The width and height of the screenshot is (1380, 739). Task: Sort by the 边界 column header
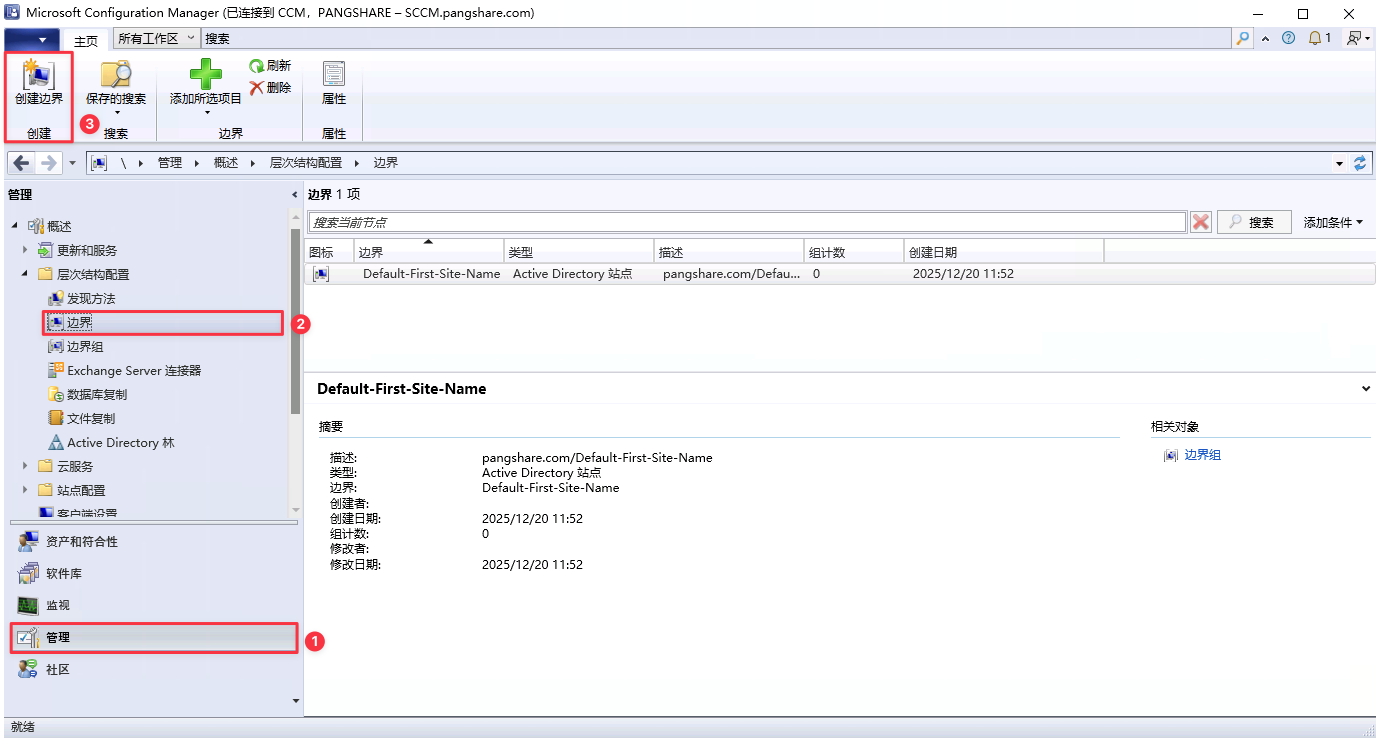click(429, 252)
